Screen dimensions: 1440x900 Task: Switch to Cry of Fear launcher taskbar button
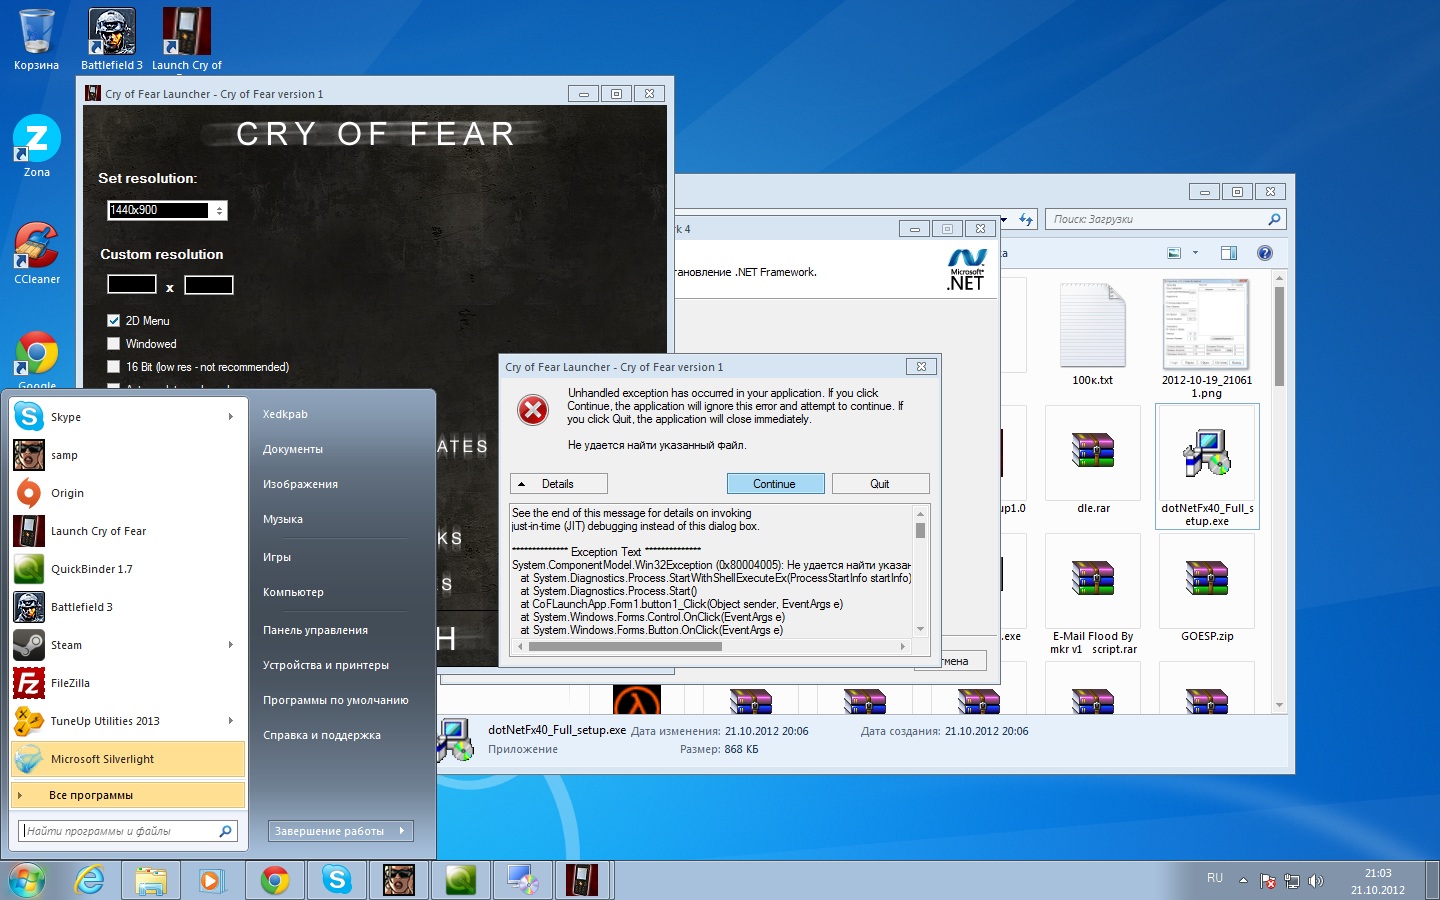[581, 880]
